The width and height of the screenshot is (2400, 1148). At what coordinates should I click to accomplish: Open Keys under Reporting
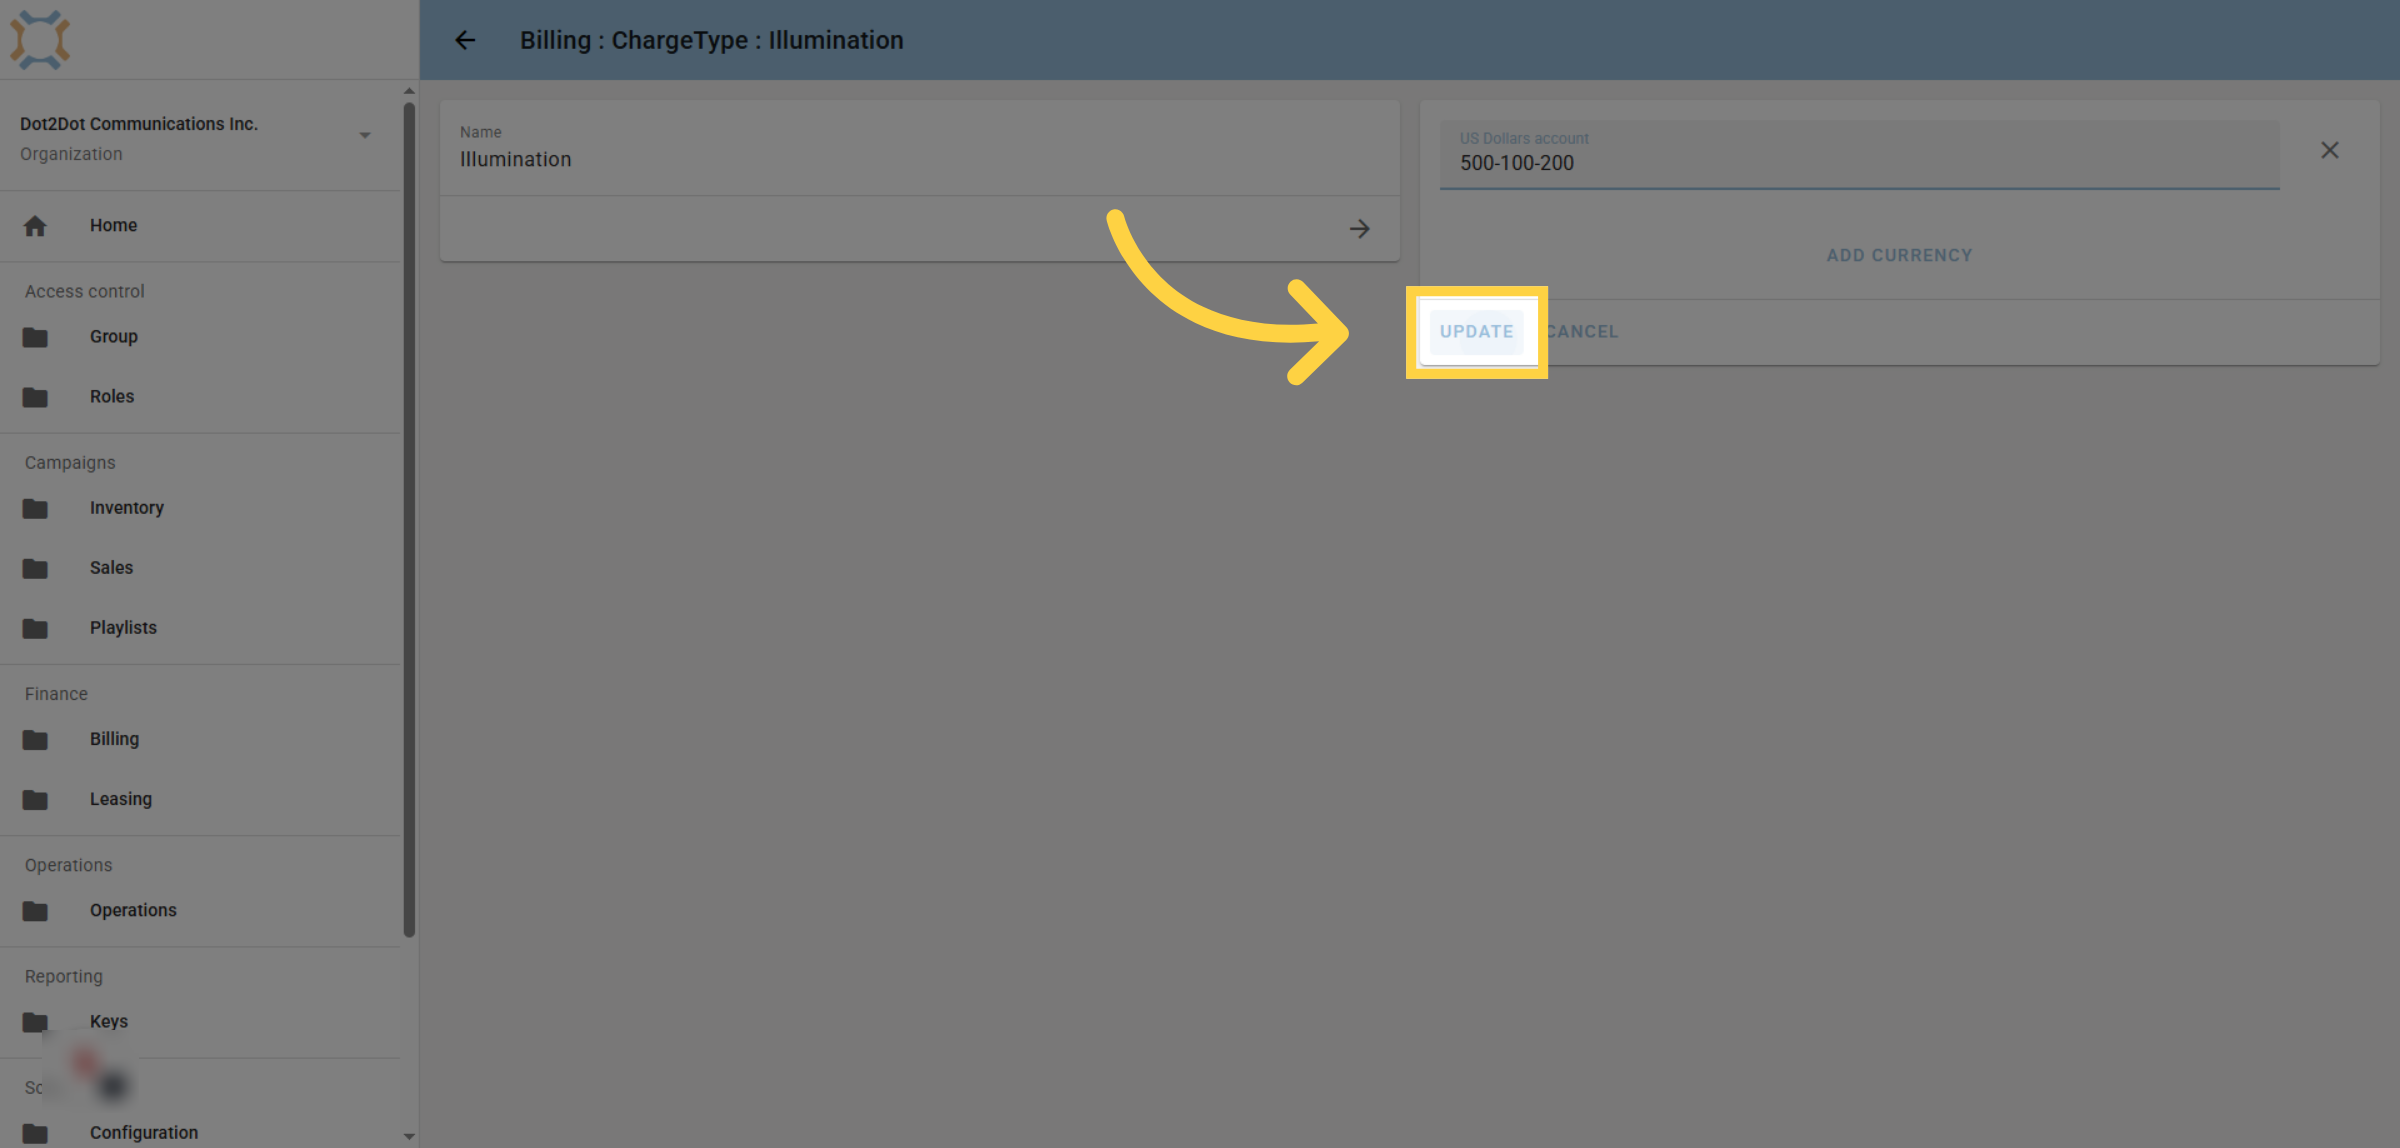108,1021
